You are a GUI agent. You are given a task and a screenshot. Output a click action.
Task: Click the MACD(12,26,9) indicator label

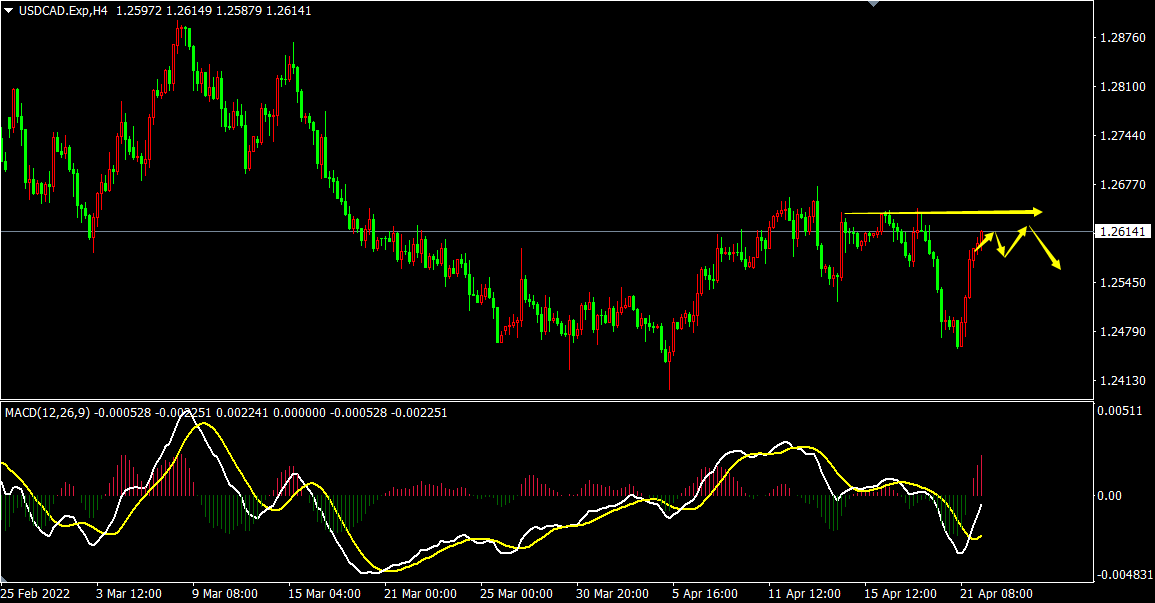point(47,413)
